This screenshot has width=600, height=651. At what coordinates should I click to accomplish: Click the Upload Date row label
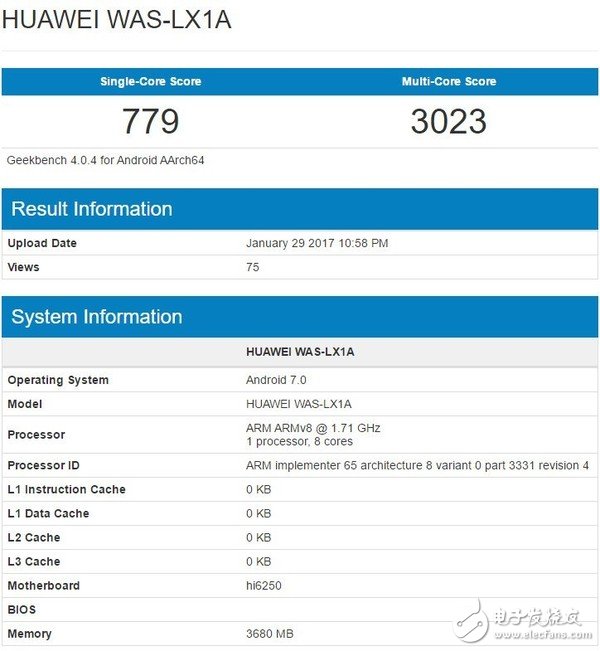tap(42, 243)
